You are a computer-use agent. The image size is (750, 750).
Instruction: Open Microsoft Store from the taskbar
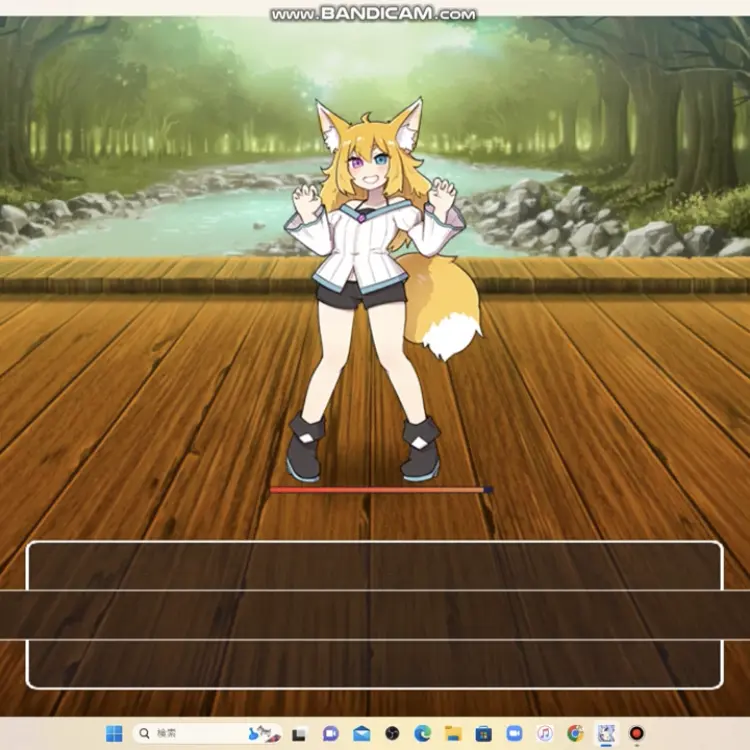(x=484, y=733)
